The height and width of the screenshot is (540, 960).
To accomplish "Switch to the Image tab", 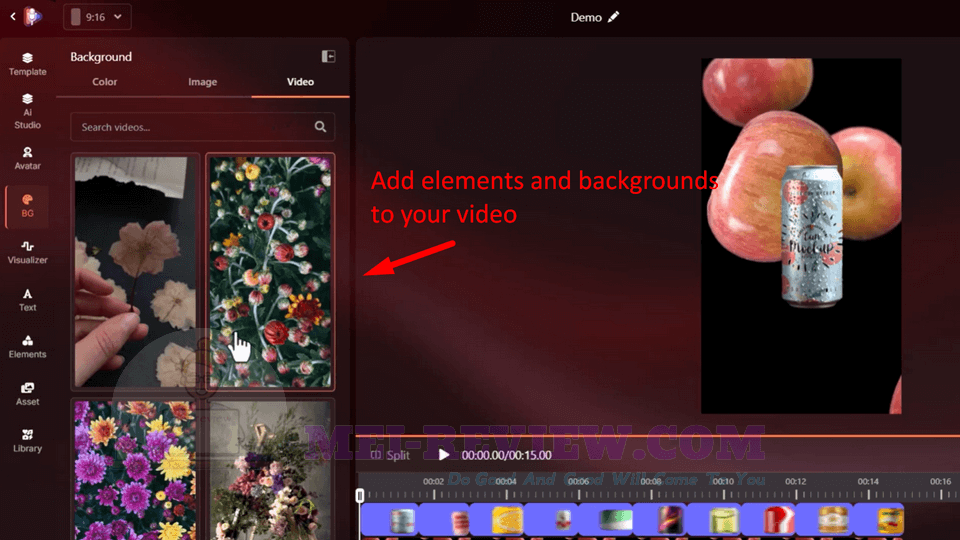I will 203,81.
